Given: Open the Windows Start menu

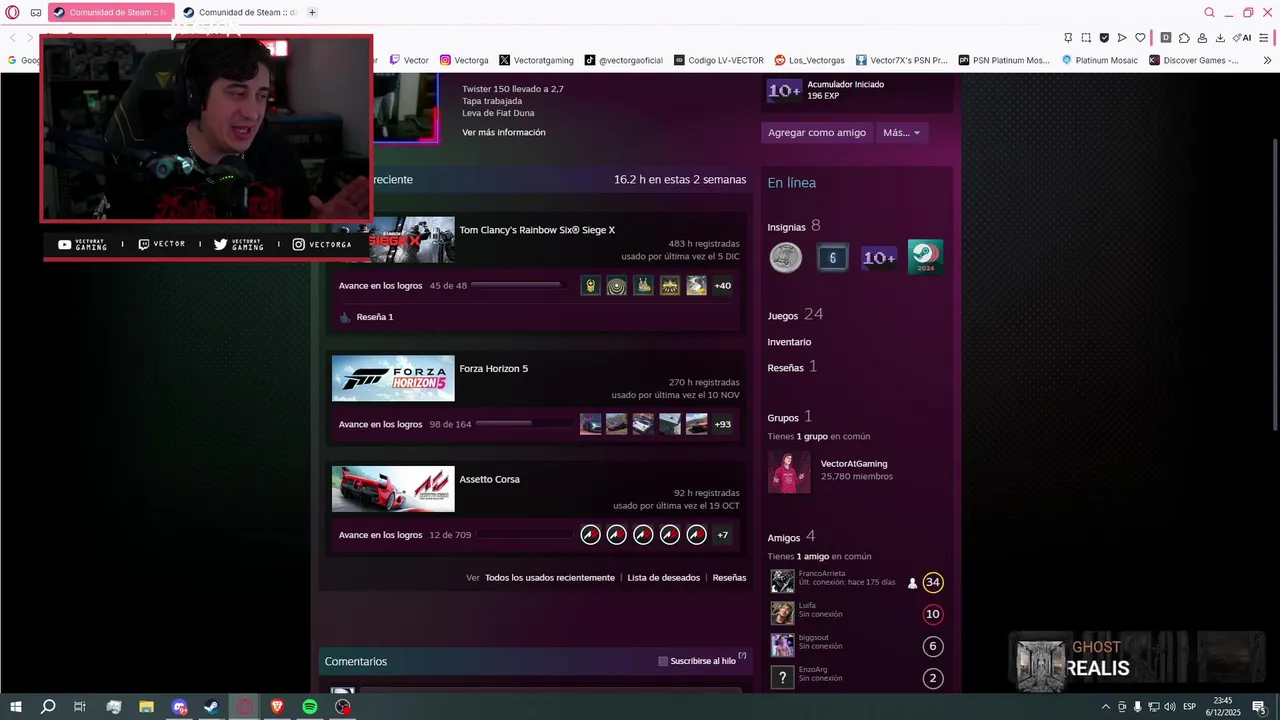Looking at the screenshot, I should pos(16,707).
